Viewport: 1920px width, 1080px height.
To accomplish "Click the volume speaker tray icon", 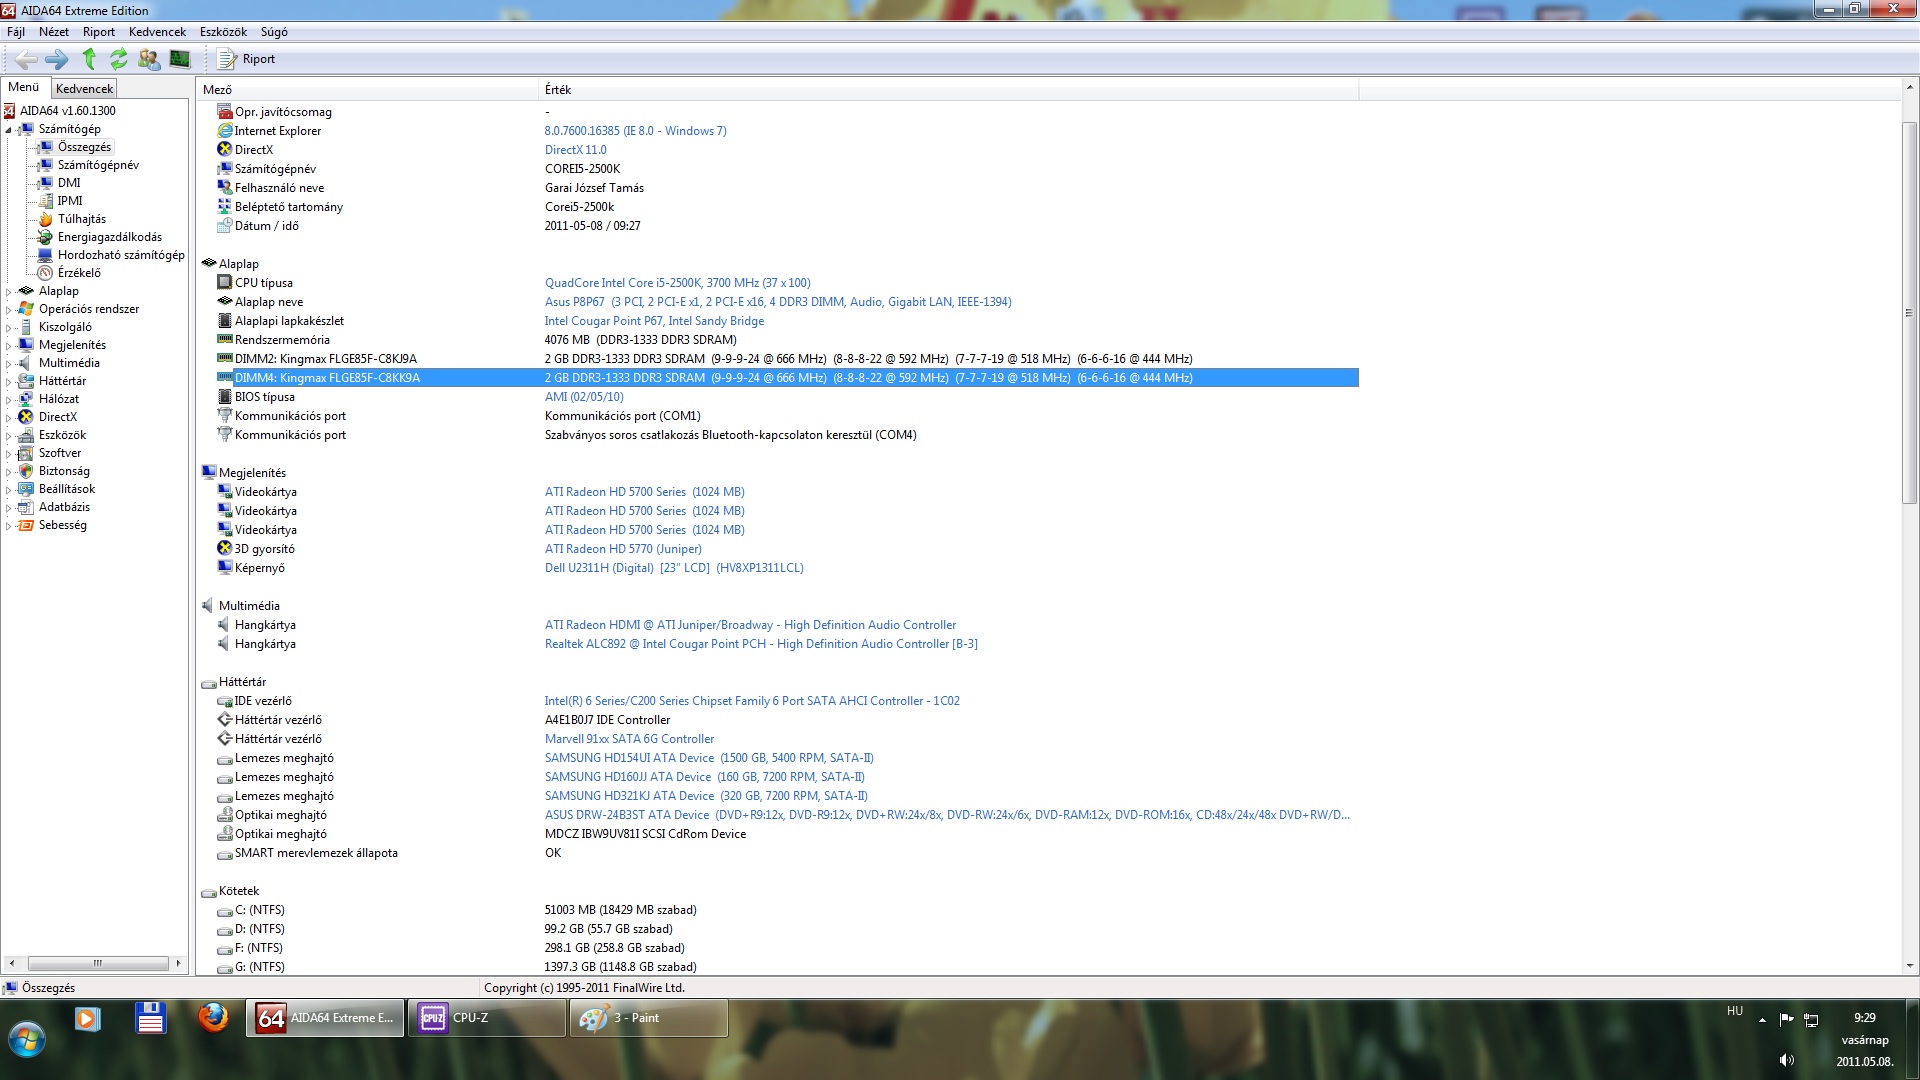I will point(1787,1060).
